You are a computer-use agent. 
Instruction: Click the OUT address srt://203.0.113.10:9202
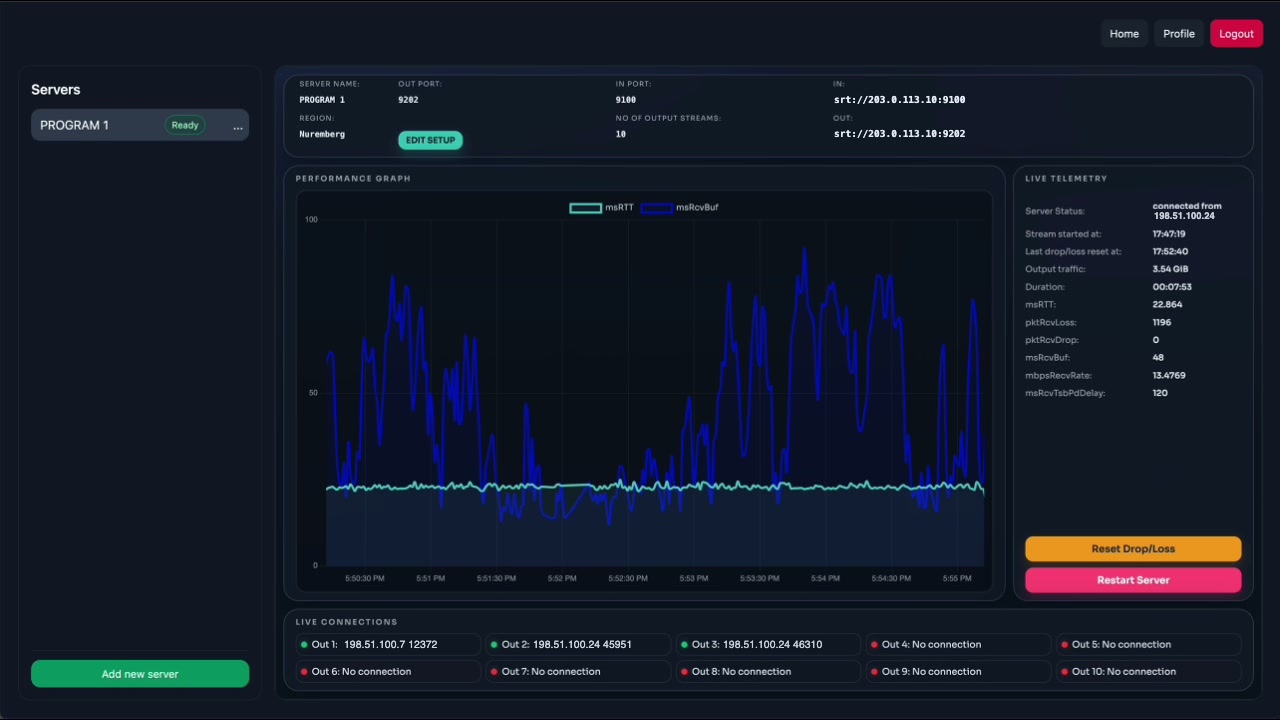point(899,134)
